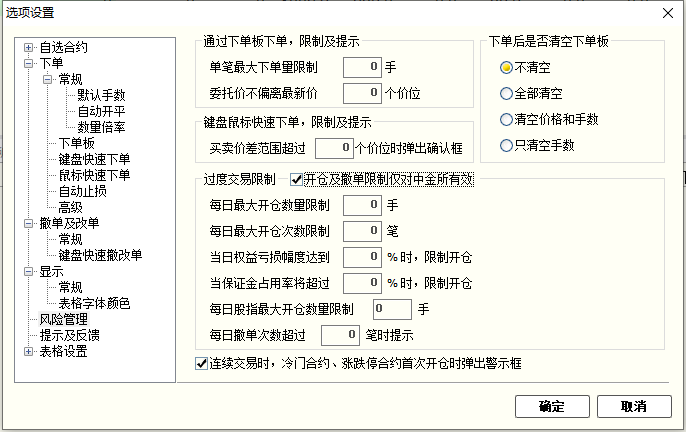The height and width of the screenshot is (432, 686).
Task: Collapse the 显示 tree node
Action: (28, 272)
